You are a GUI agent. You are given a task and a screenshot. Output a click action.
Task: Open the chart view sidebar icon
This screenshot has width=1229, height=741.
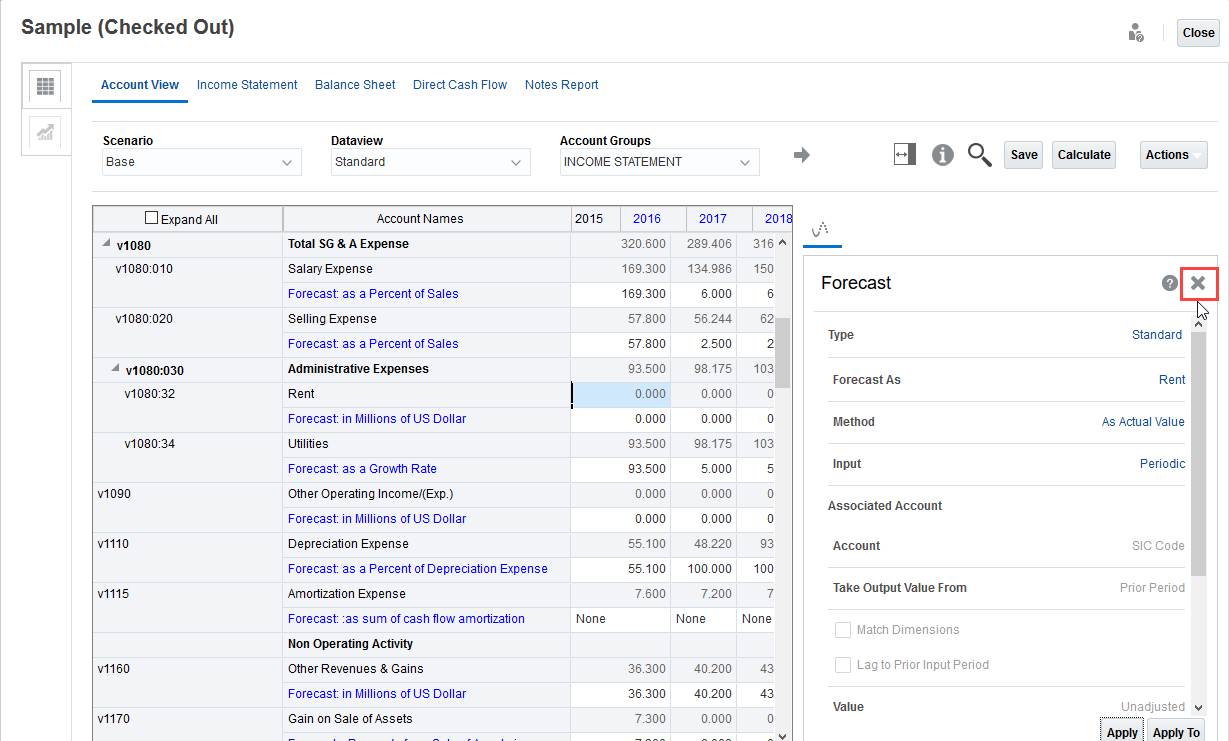(45, 132)
